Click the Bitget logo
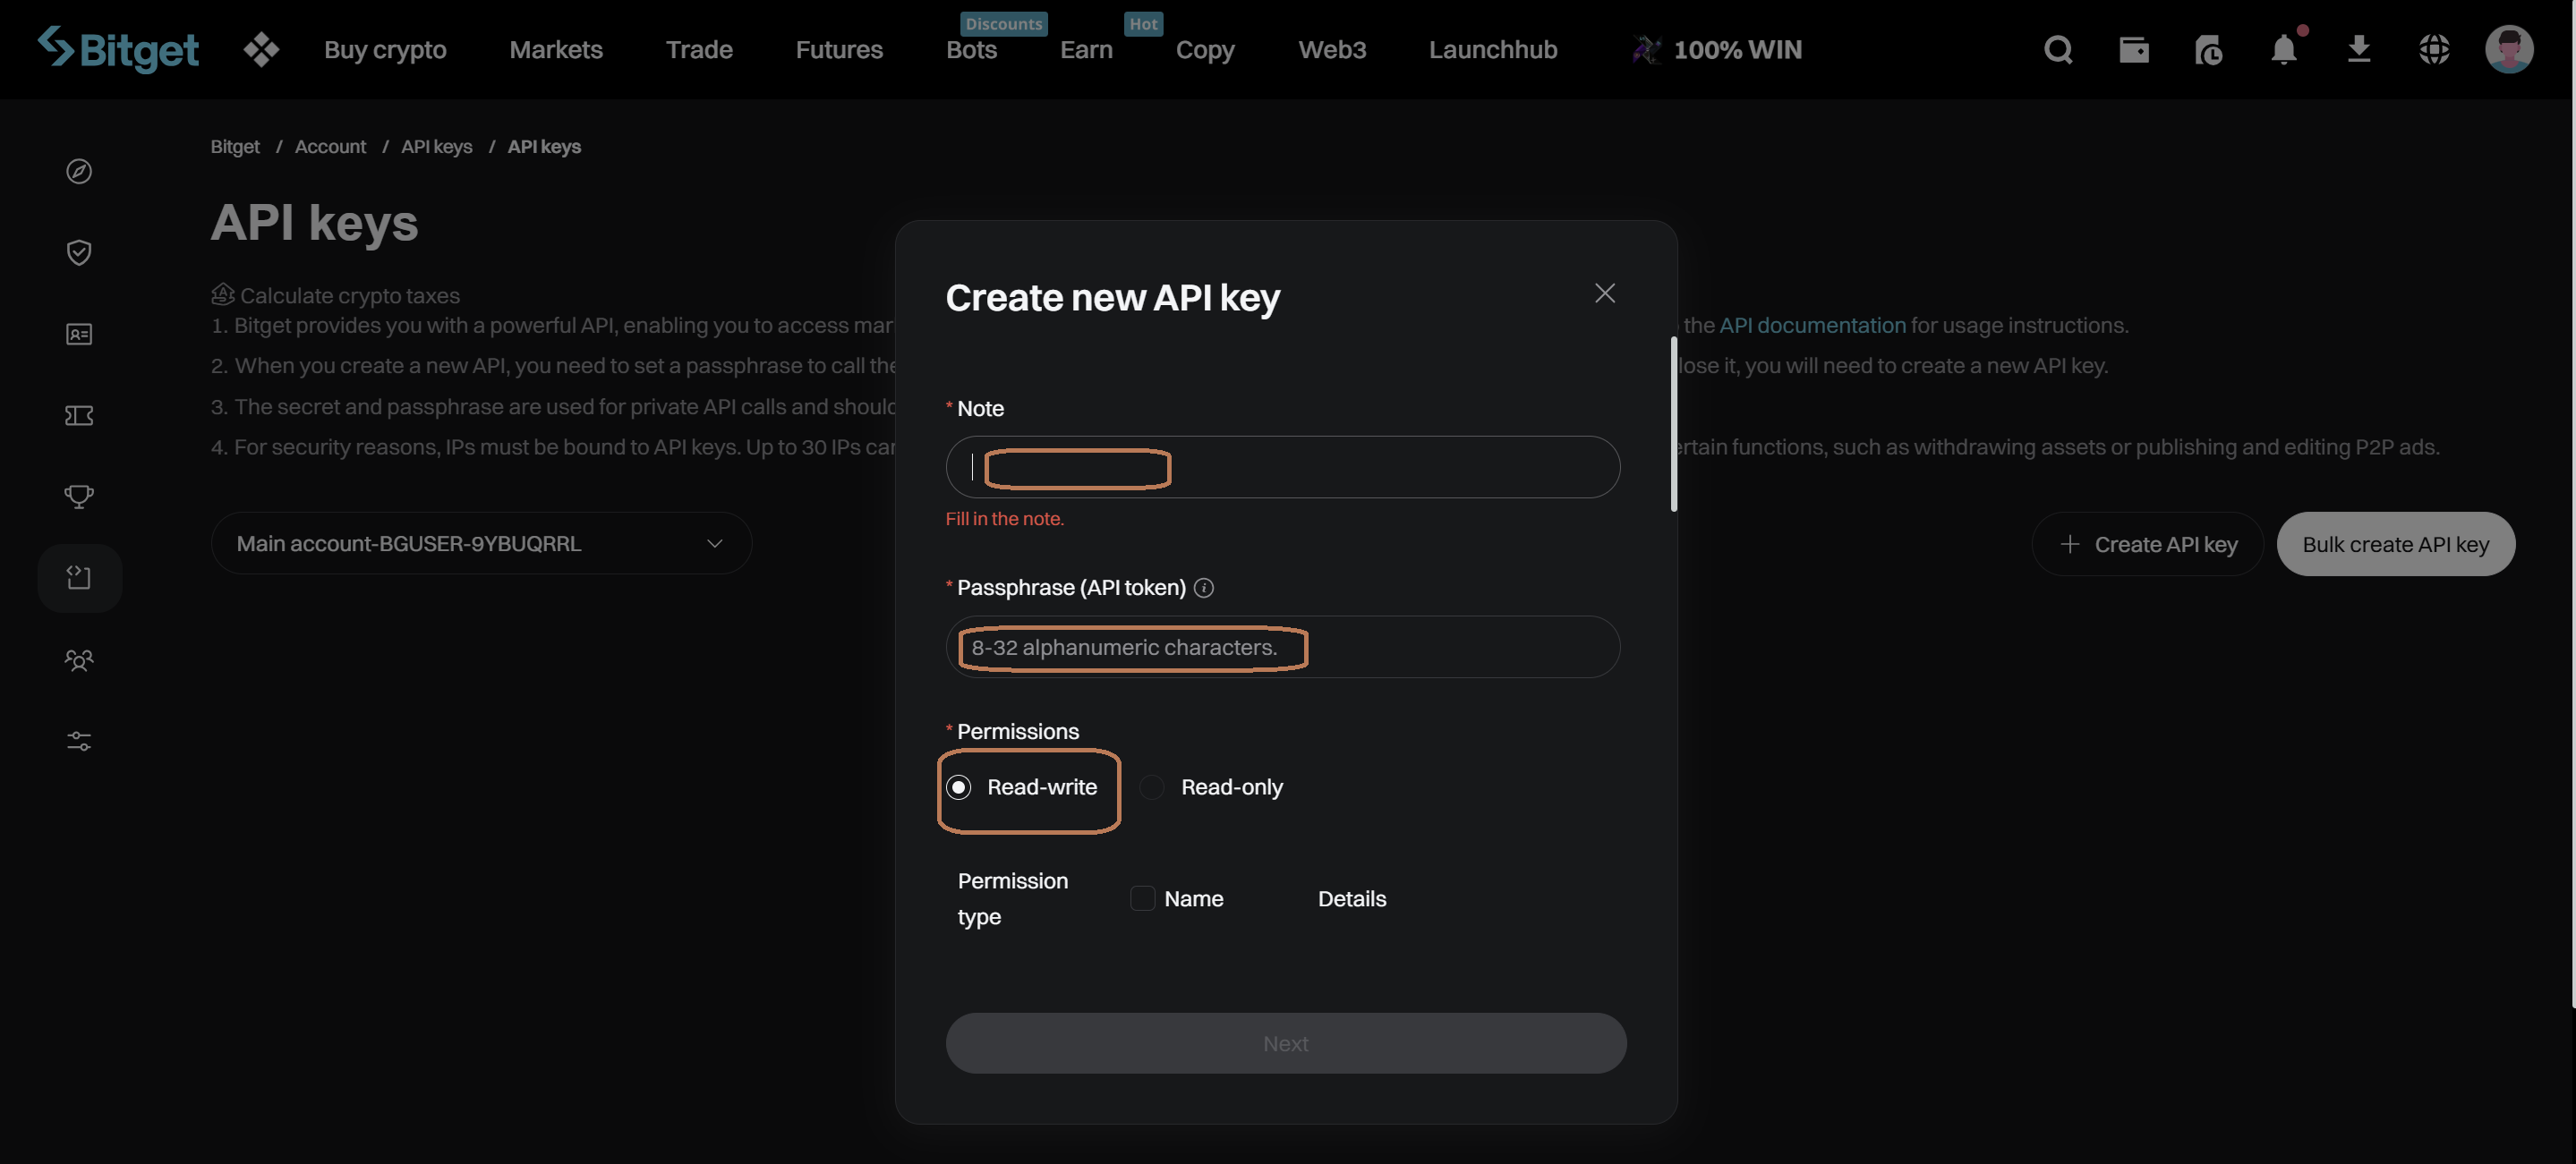This screenshot has width=2576, height=1164. click(118, 48)
